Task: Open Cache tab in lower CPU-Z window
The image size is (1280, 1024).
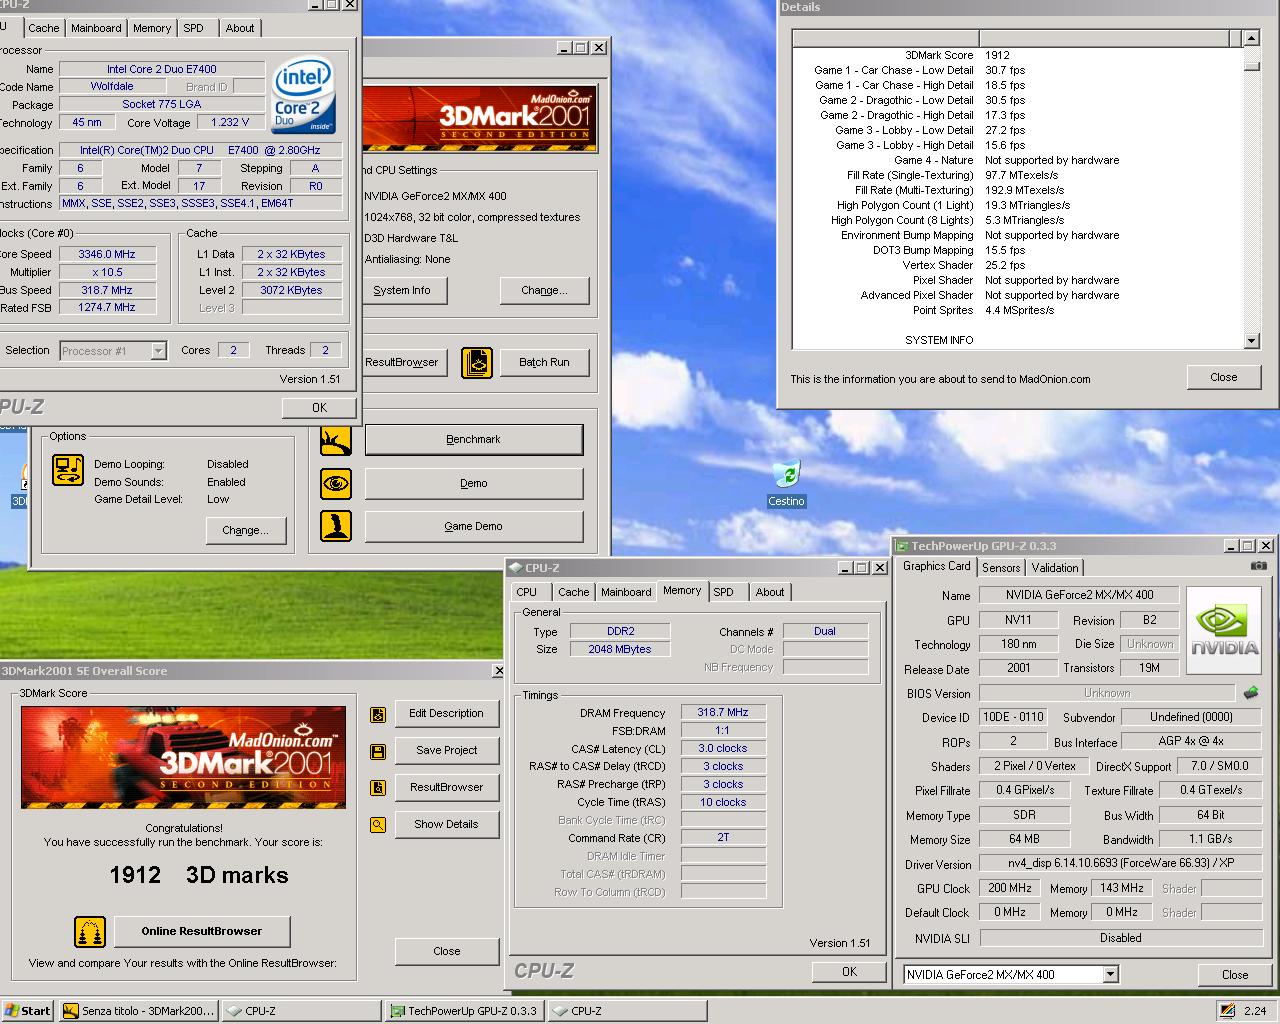Action: click(x=574, y=592)
